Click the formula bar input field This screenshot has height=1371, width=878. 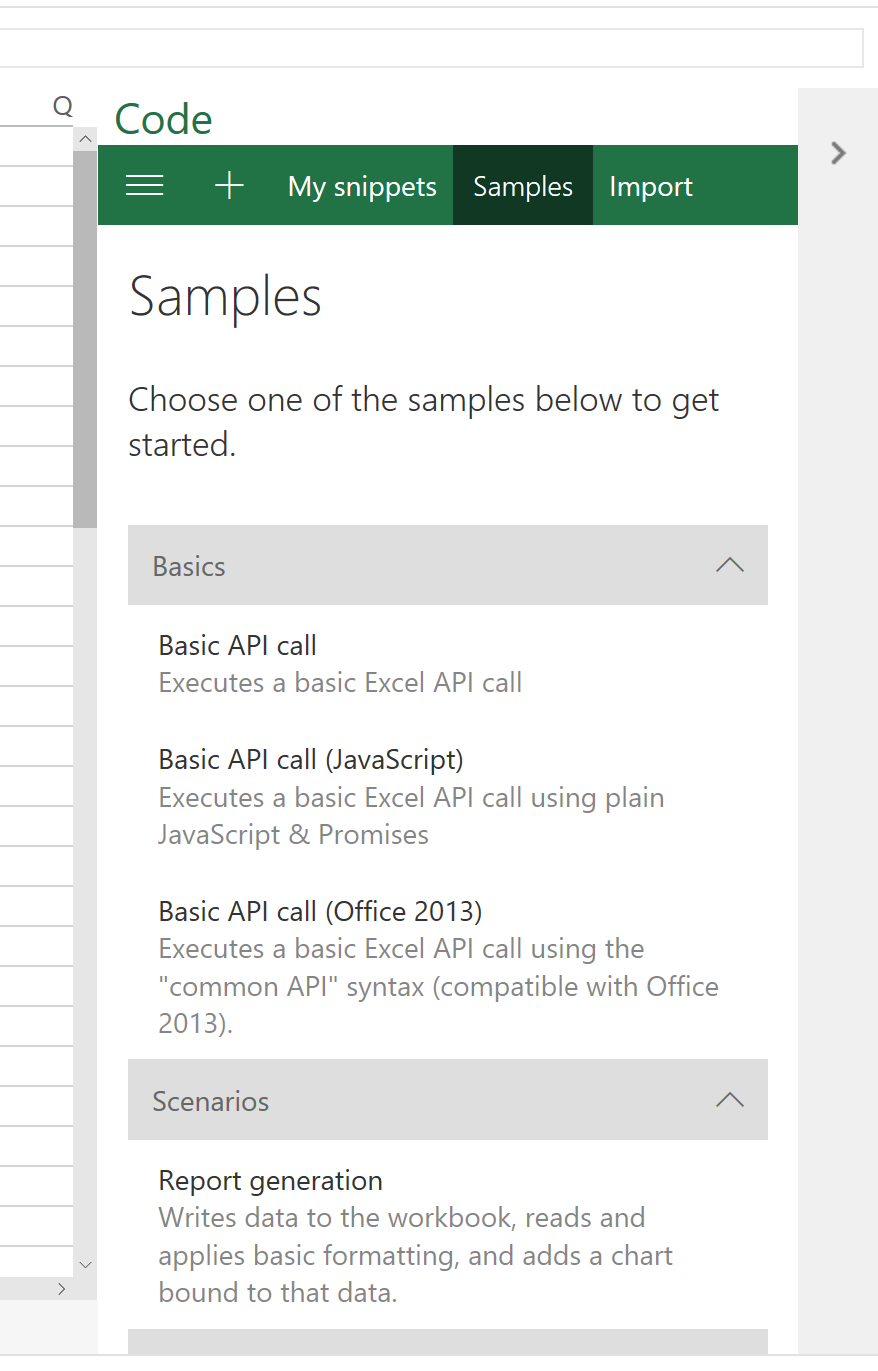point(430,47)
